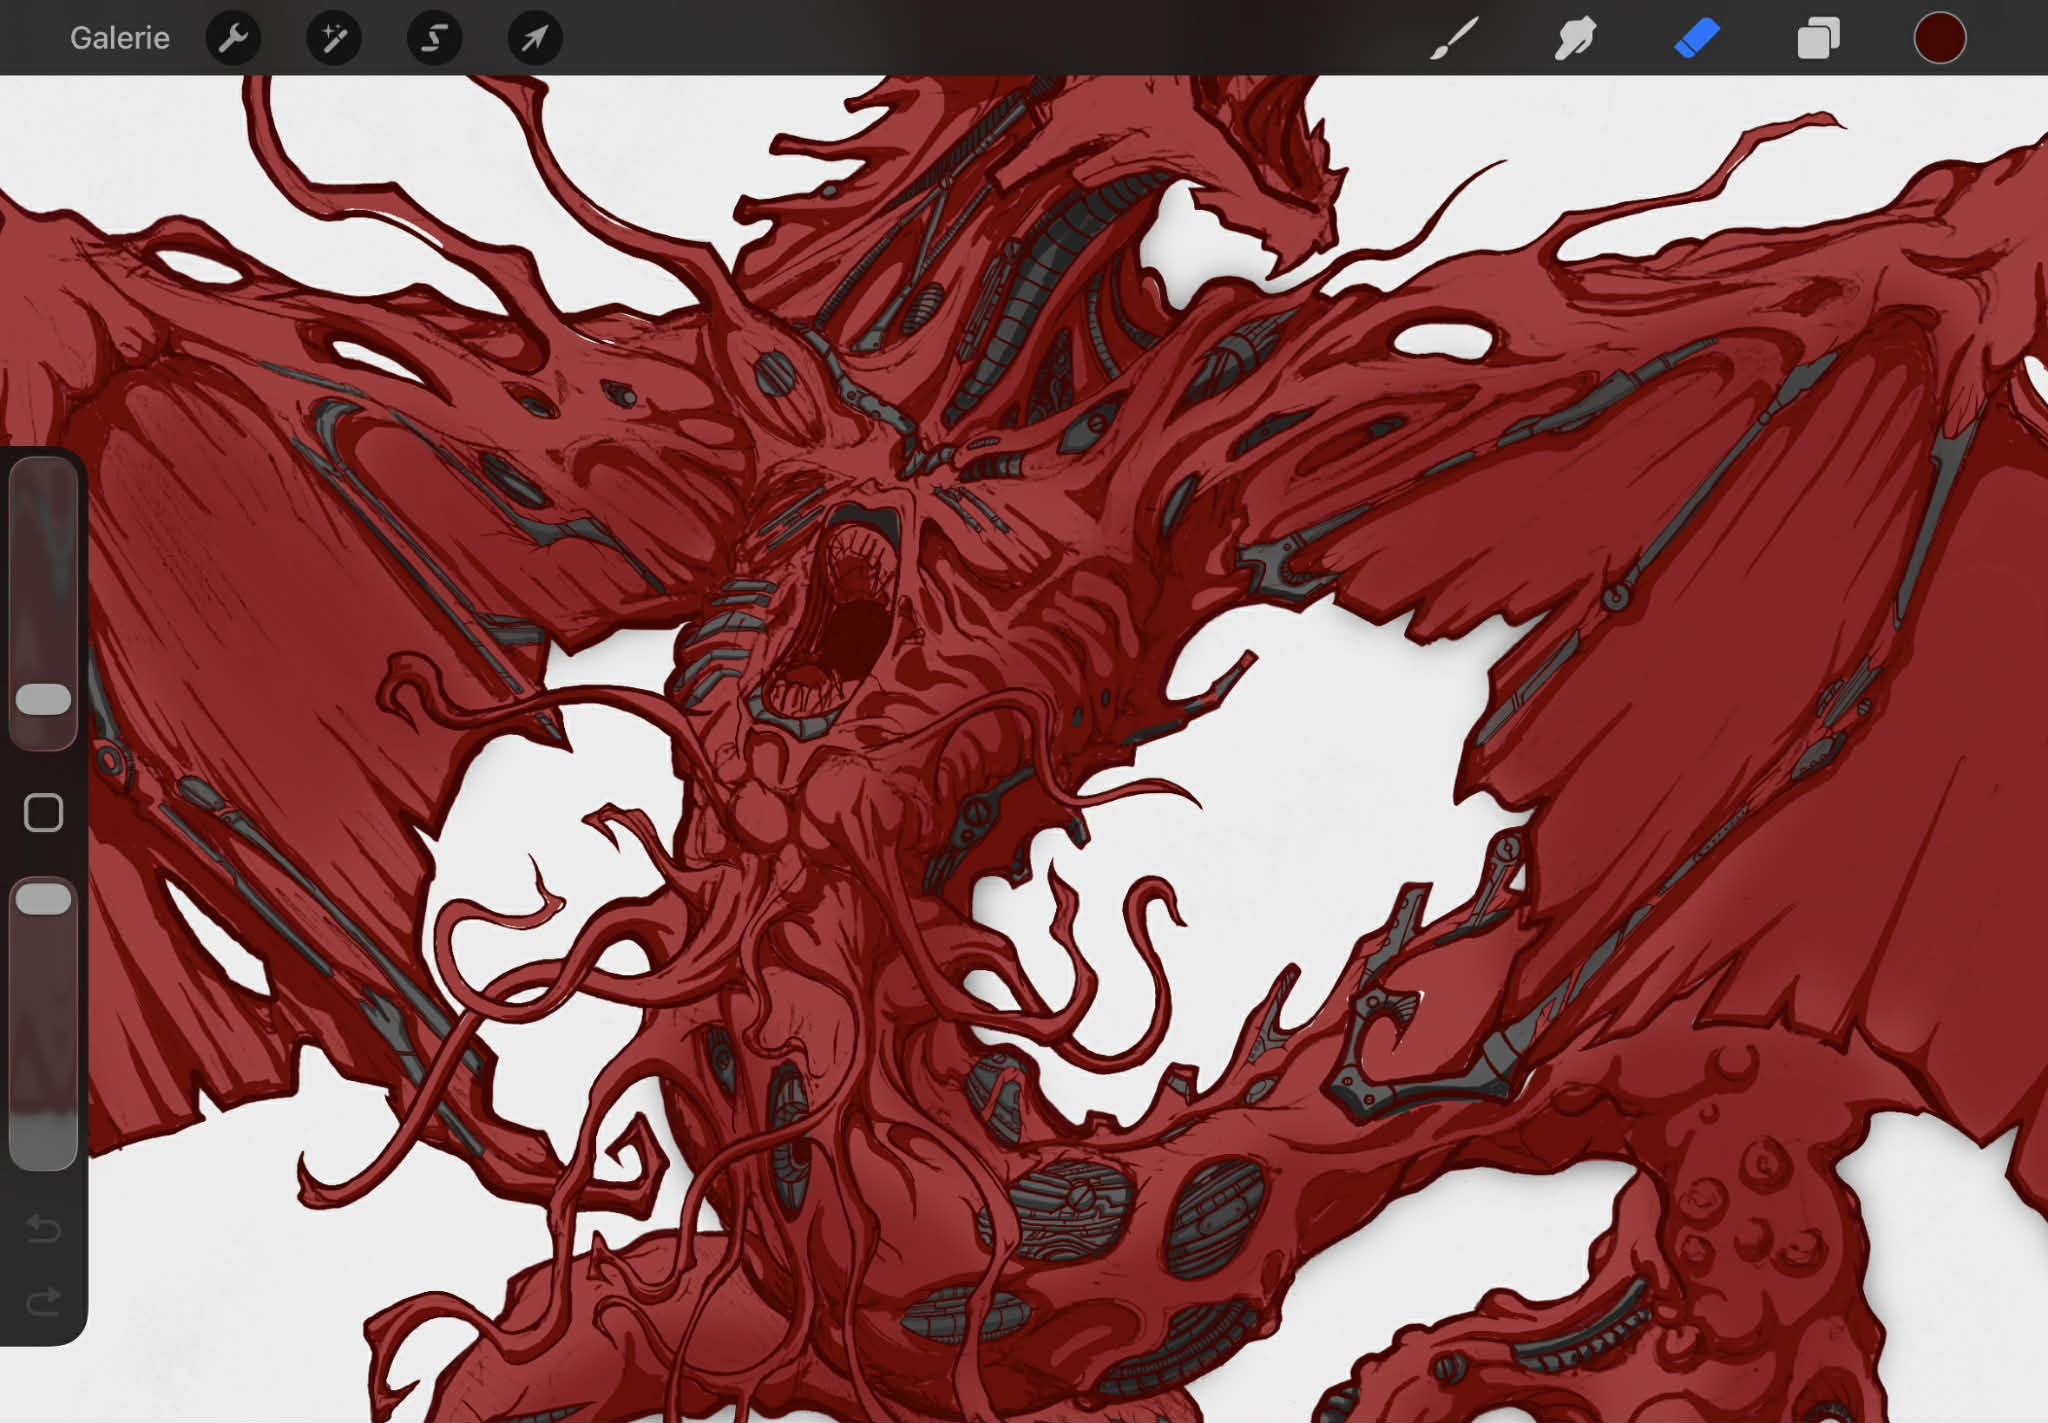Screen dimensions: 2048x1423
Task: Tap the active blue Eraser tool
Action: (1696, 38)
